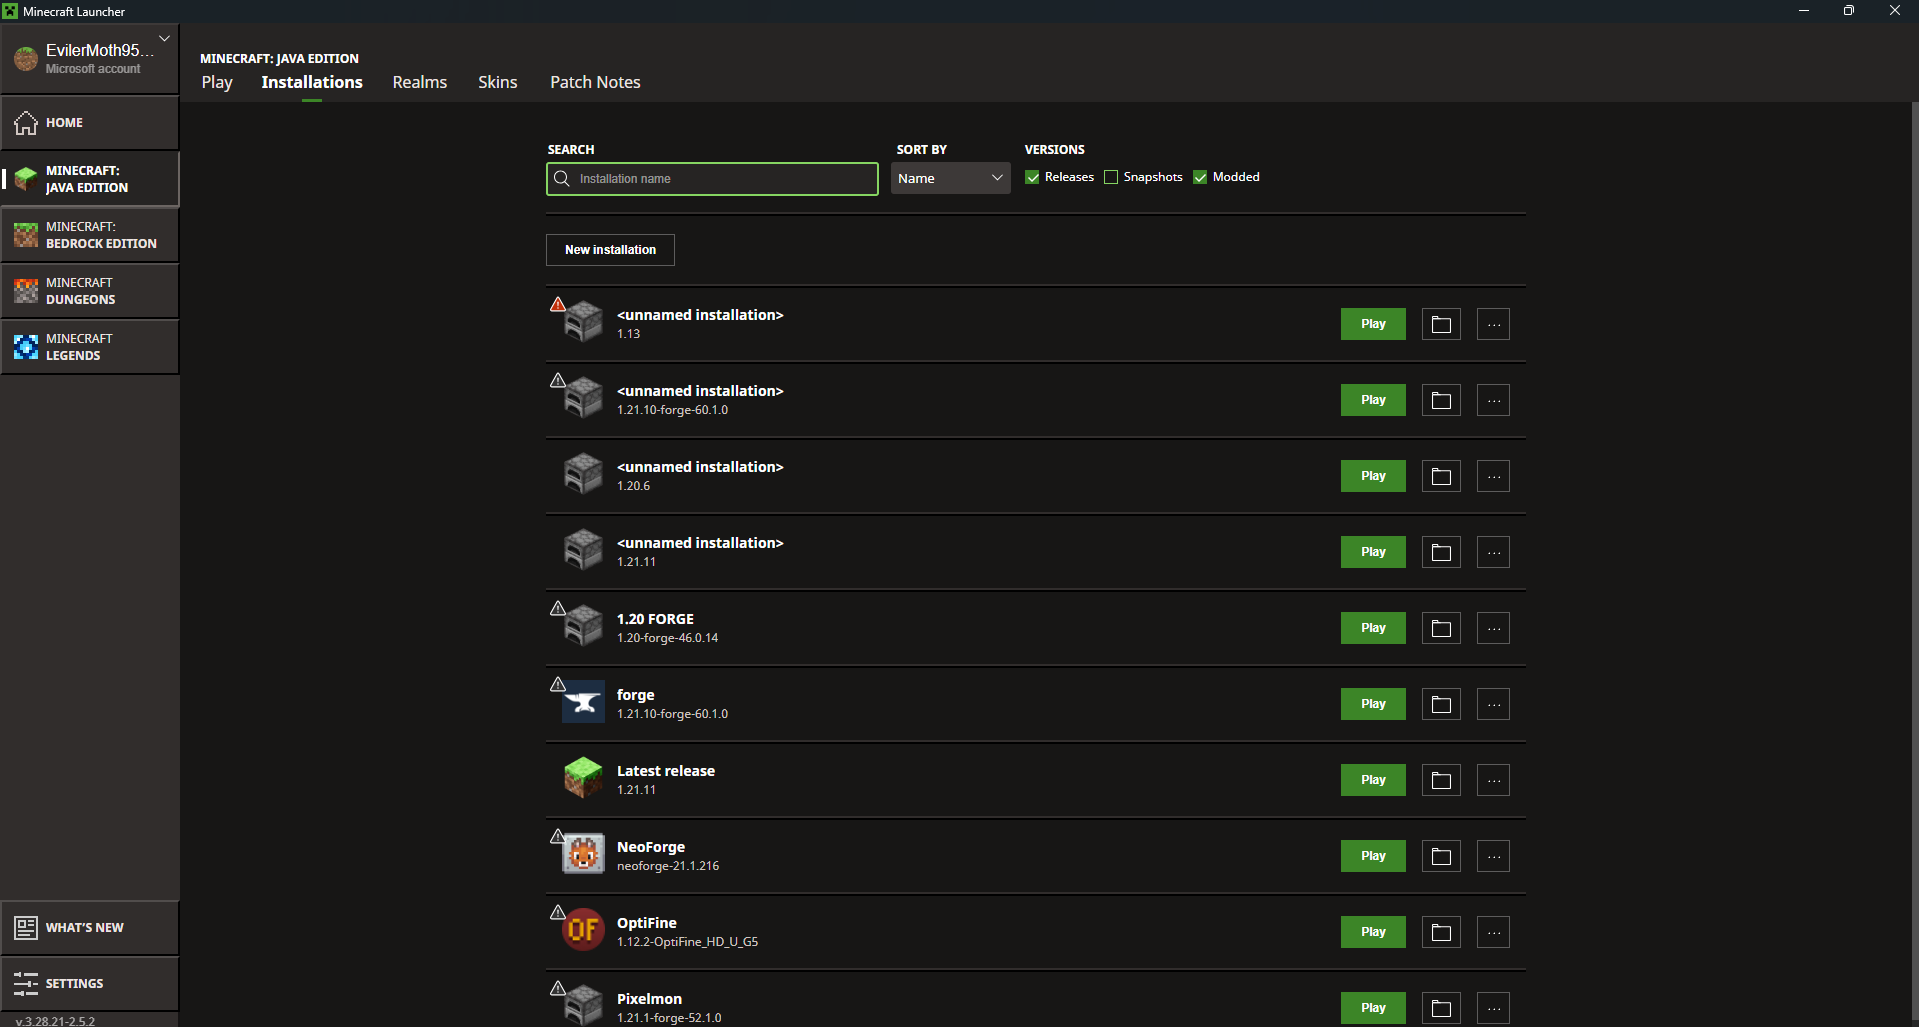Switch to the Skins tab
Viewport: 1919px width, 1027px height.
[x=497, y=82]
